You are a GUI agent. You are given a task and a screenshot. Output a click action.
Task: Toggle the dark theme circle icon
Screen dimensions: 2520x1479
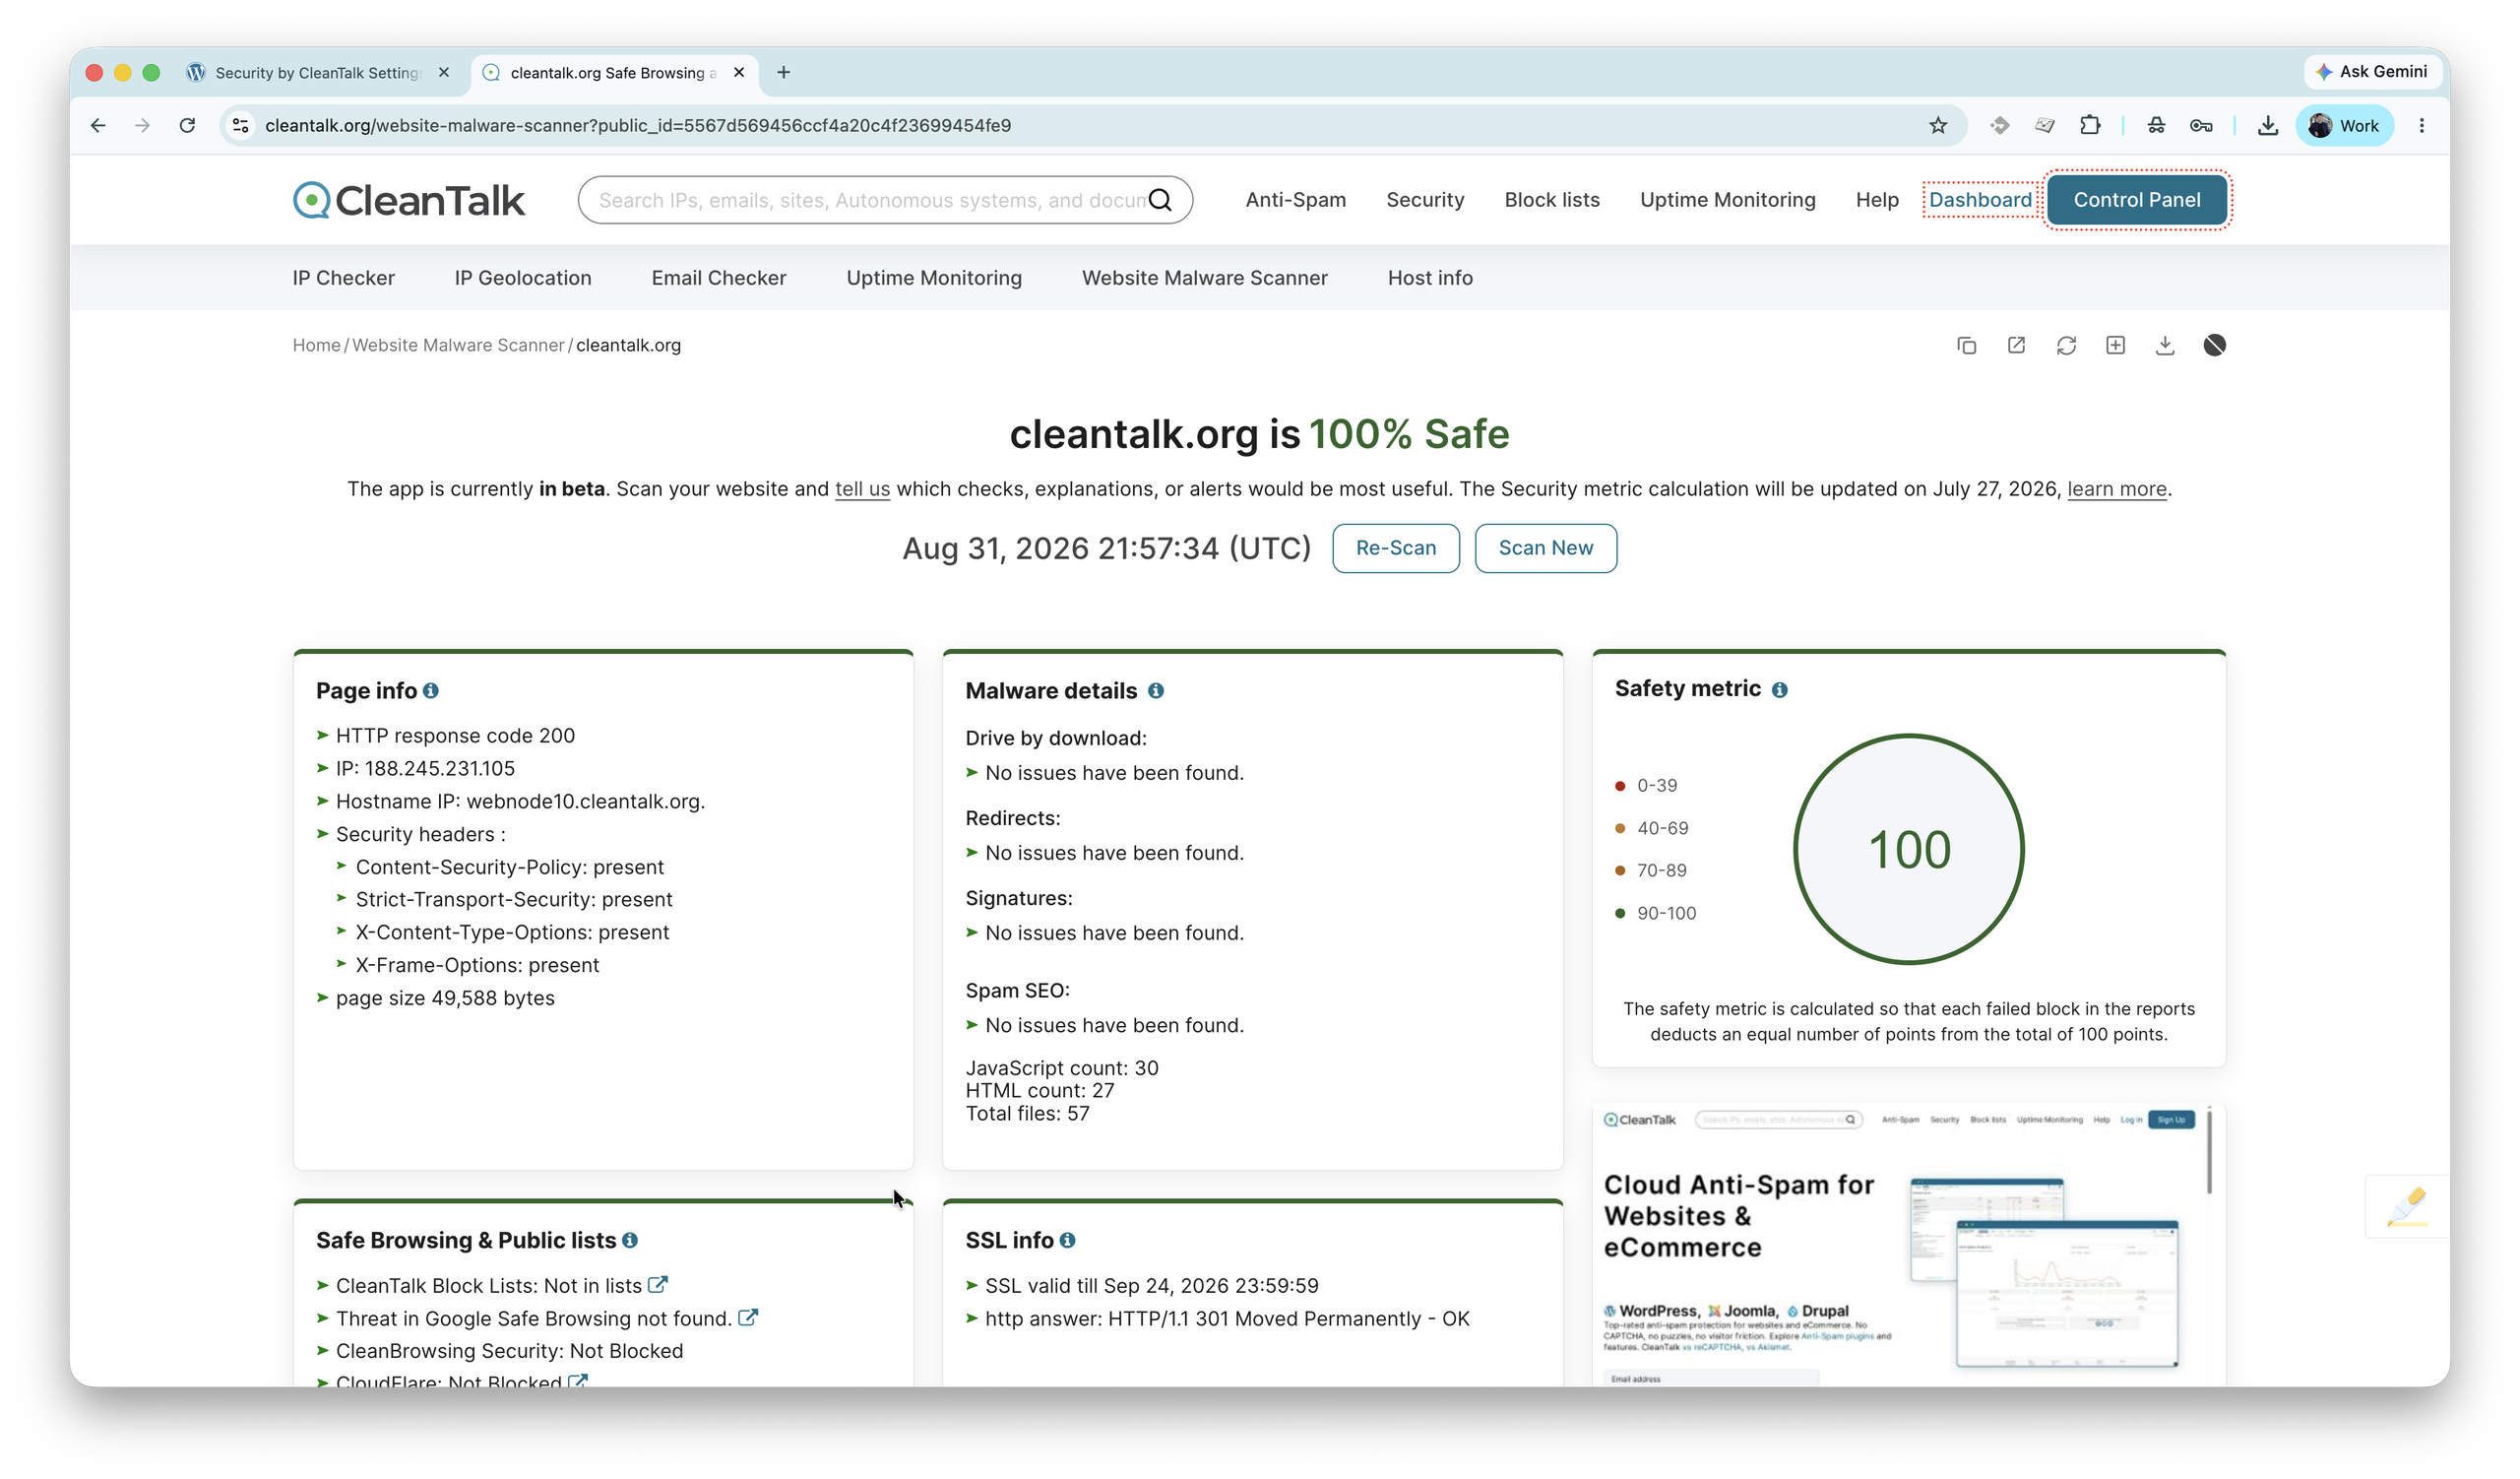(x=2214, y=345)
